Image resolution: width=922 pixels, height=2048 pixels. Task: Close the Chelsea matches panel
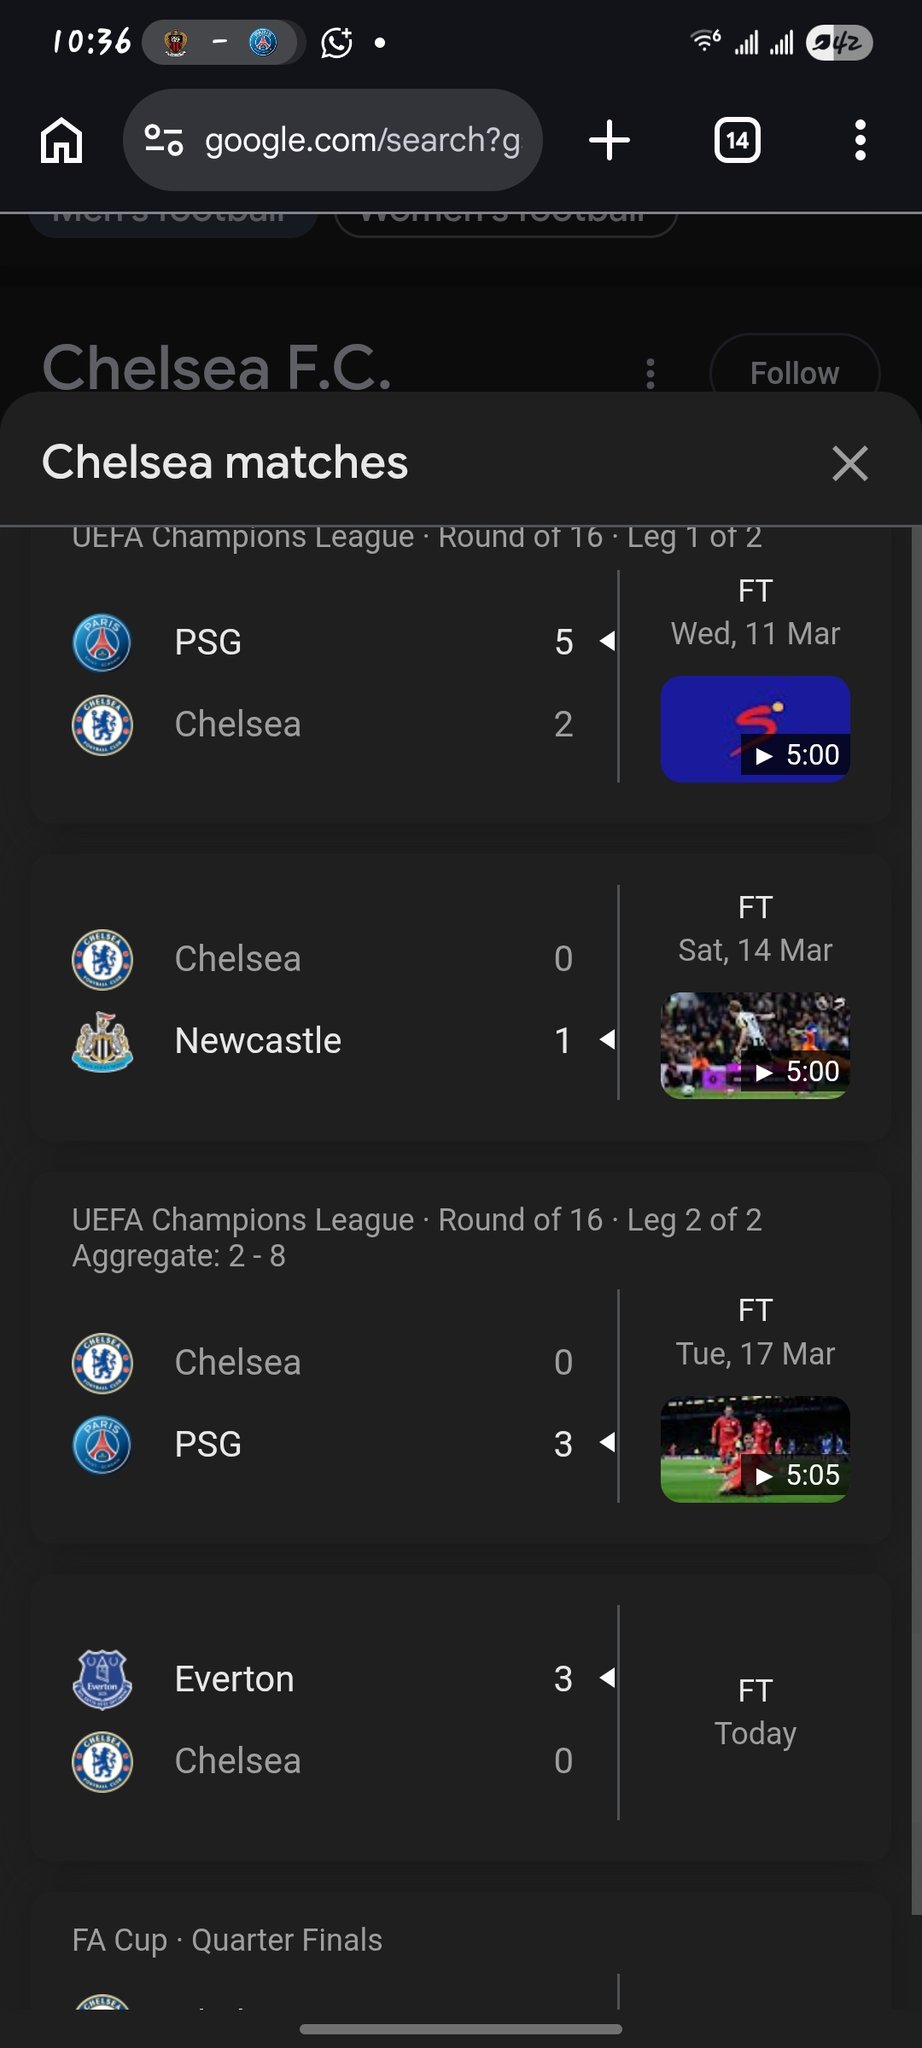[x=850, y=463]
